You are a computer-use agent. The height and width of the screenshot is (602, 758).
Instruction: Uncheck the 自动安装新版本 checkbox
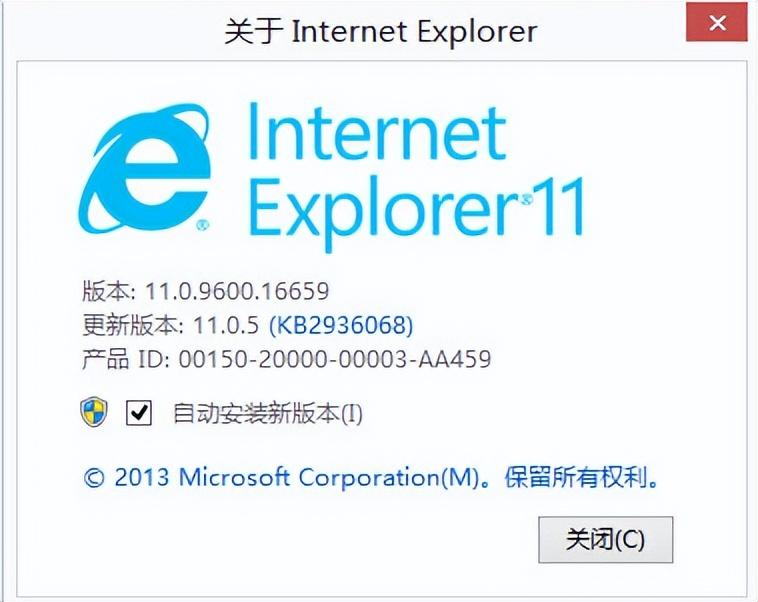[139, 412]
